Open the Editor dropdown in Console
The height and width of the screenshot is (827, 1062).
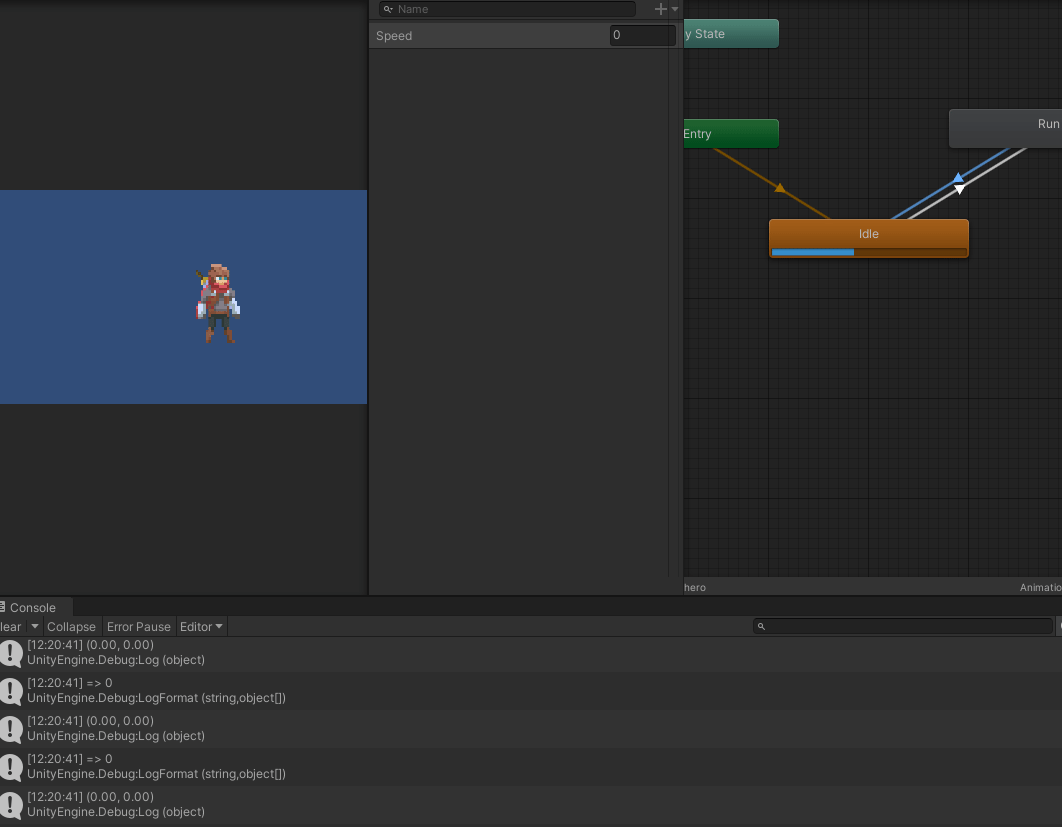point(201,627)
